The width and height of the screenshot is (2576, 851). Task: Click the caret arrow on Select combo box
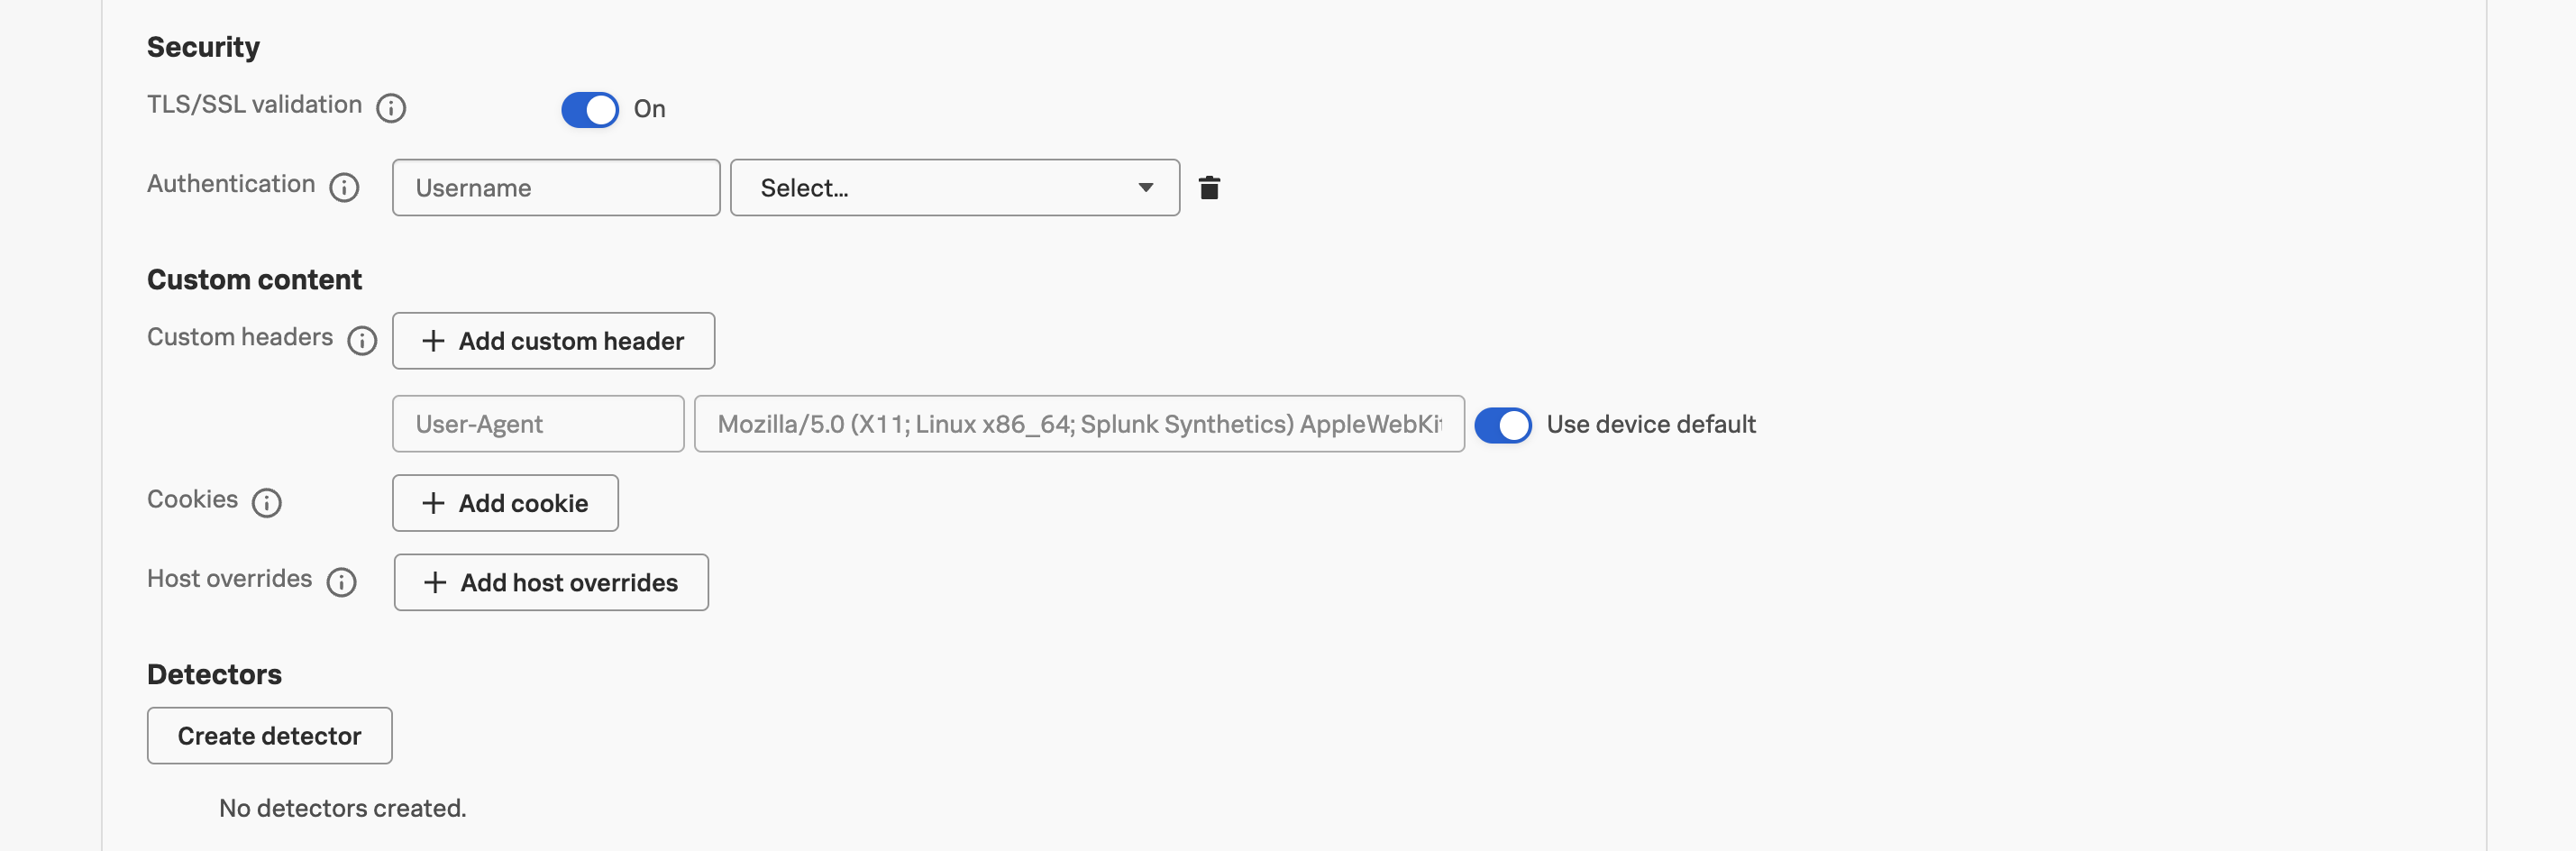1146,187
